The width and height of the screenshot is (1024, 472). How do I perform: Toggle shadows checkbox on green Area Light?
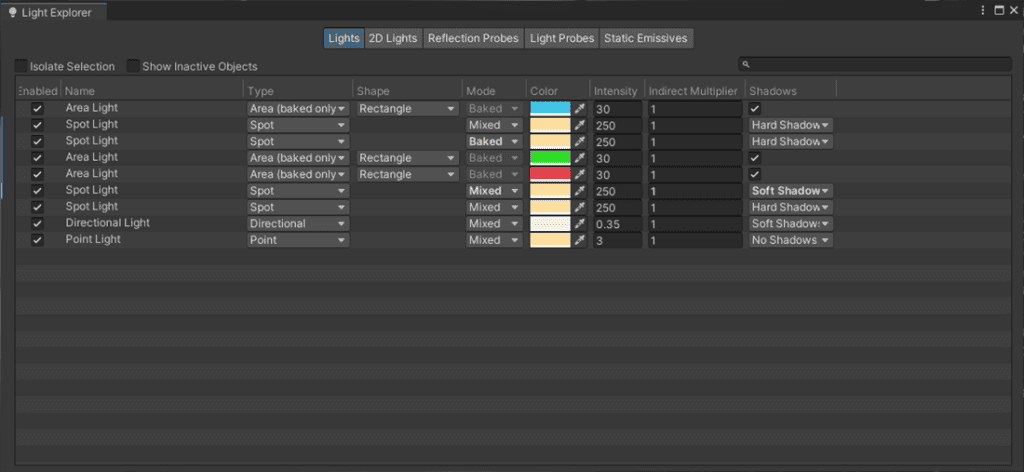click(x=755, y=158)
